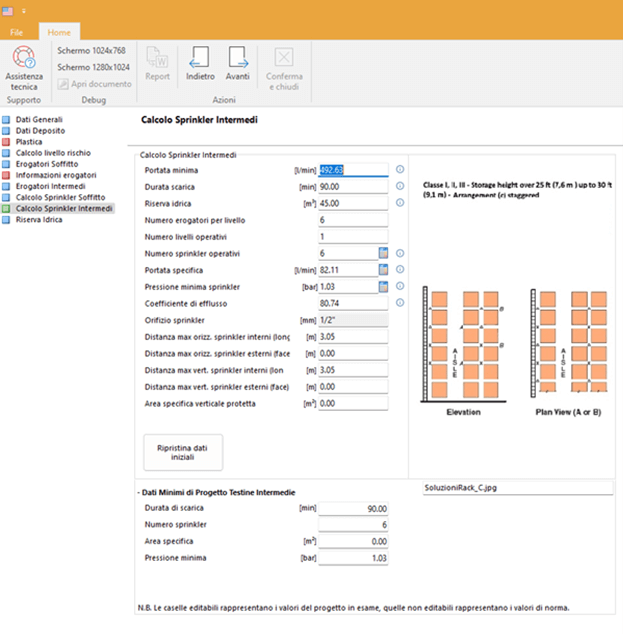This screenshot has width=623, height=634.
Task: Click info icon next to Durata scarica
Action: coord(400,186)
